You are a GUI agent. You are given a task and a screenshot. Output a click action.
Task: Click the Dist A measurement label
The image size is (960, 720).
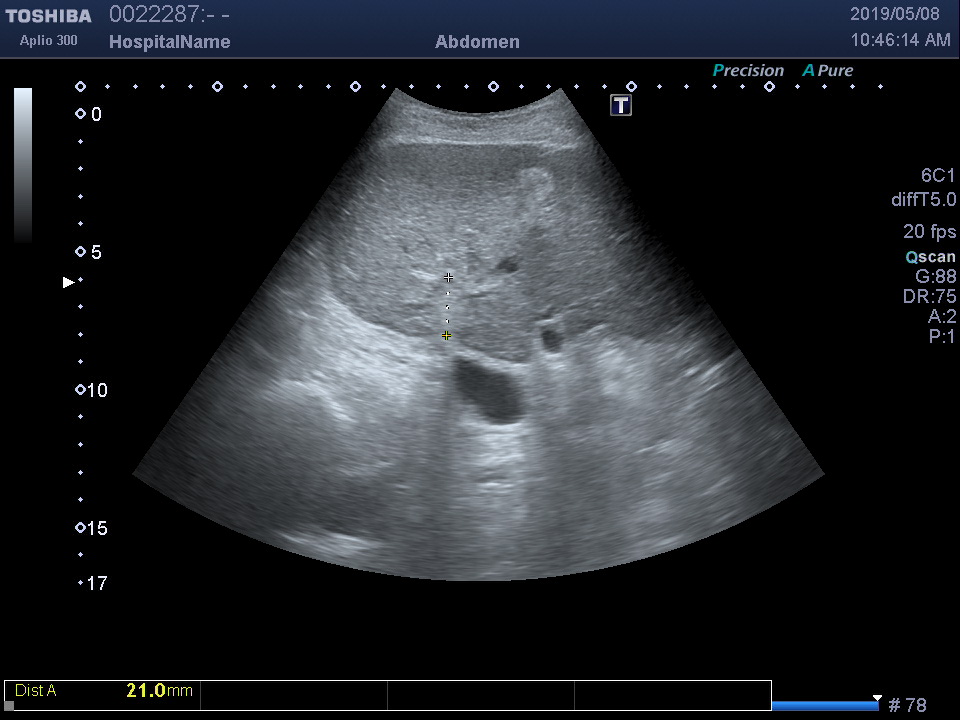(x=36, y=690)
